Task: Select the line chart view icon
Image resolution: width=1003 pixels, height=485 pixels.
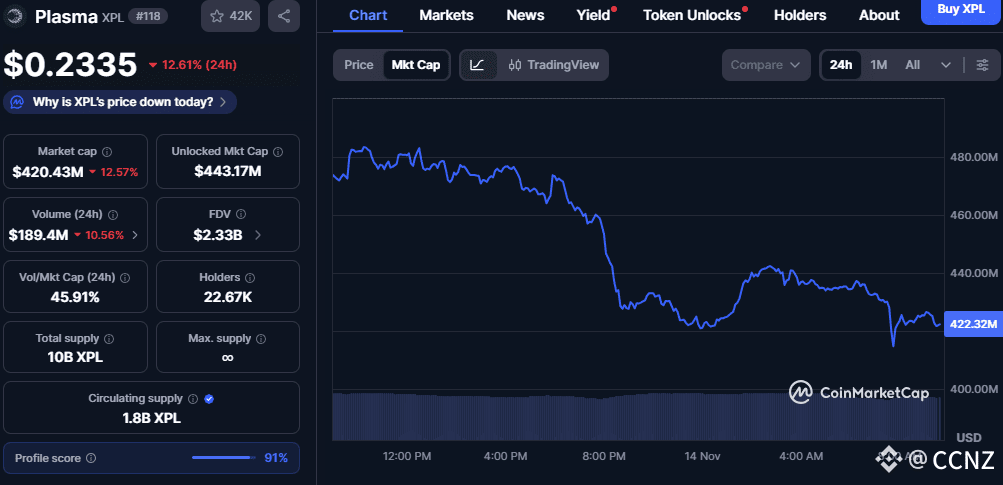Action: [478, 65]
